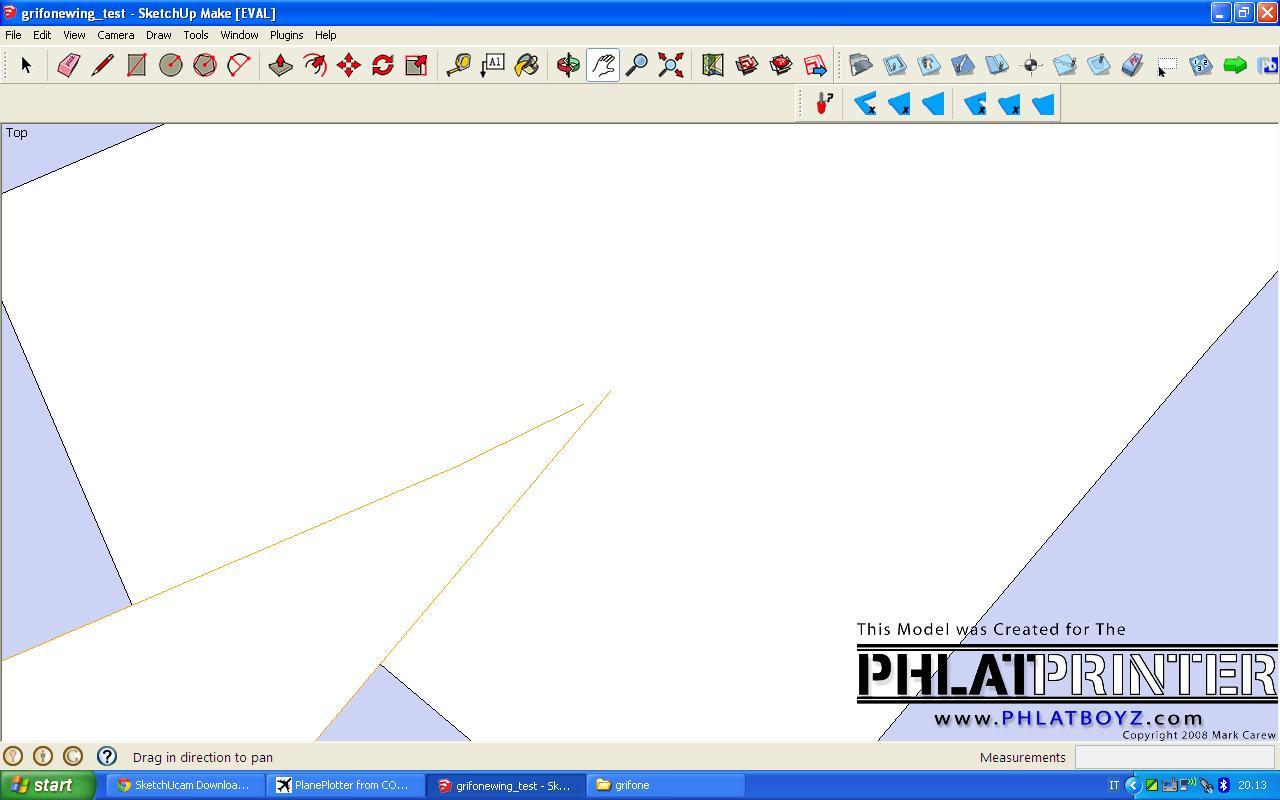Select the Pencil line tool
This screenshot has height=800, width=1280.
click(102, 65)
